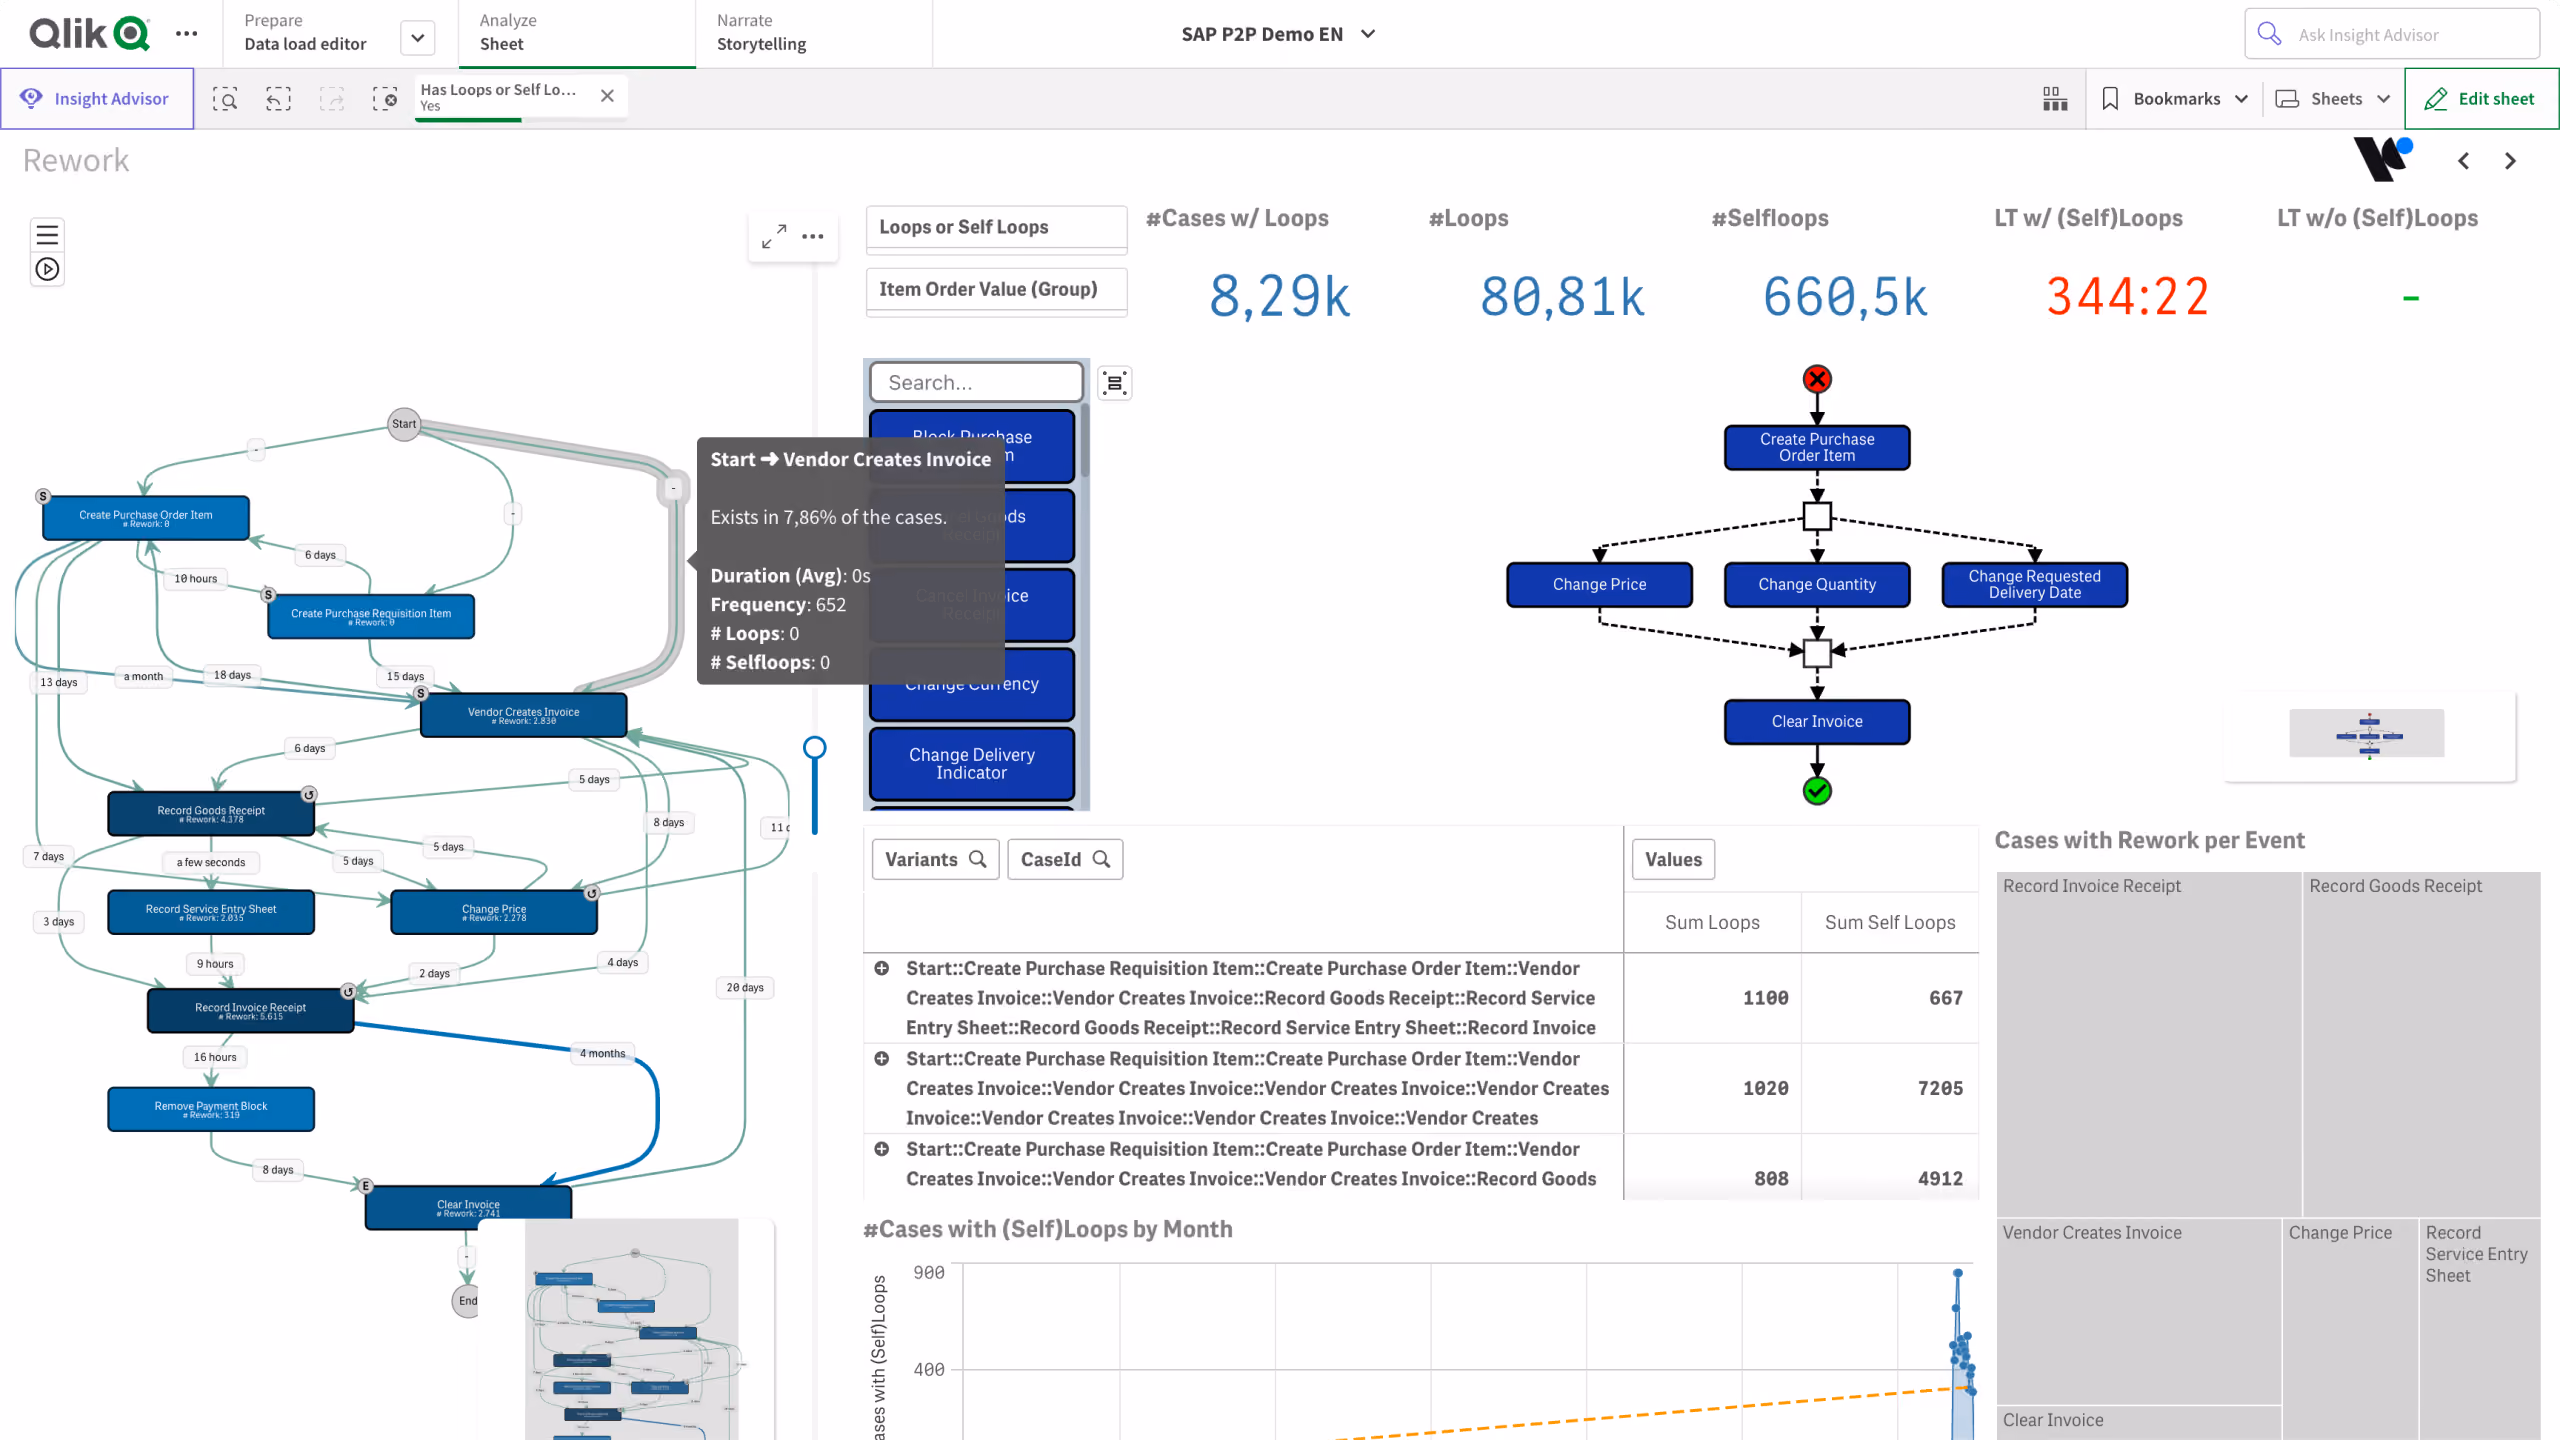2560x1440 pixels.
Task: Focus the Ask Insight Advisor search field
Action: click(2392, 34)
